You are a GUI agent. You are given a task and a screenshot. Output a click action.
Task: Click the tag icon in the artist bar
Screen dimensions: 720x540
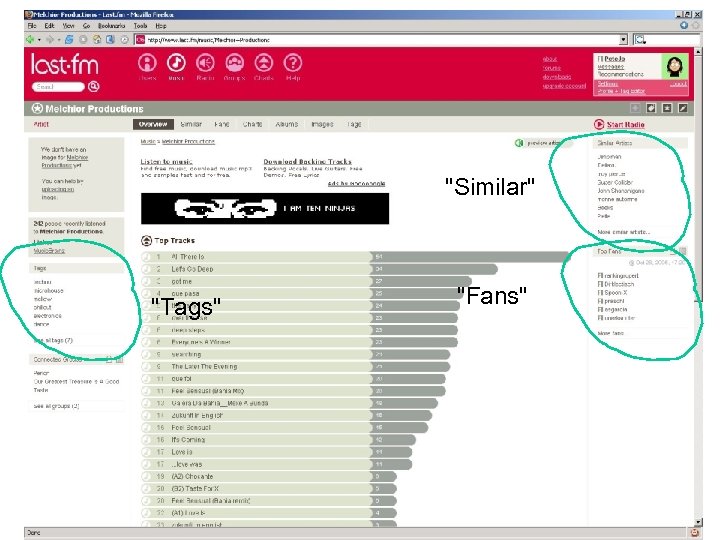pos(651,108)
